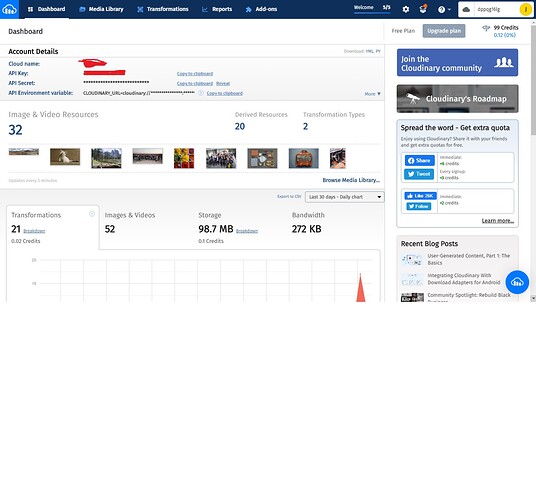536x500 pixels.
Task: Click the red spike on the chart
Action: click(x=361, y=289)
